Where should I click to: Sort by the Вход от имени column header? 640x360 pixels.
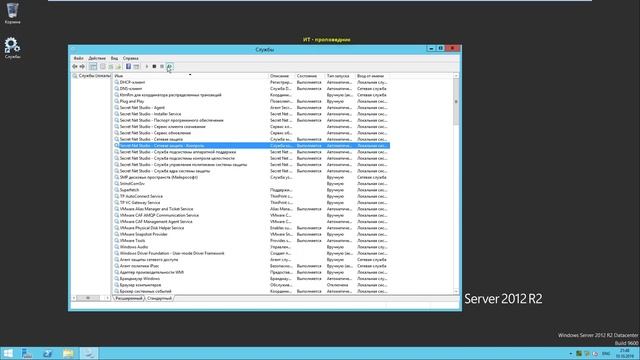pos(372,76)
